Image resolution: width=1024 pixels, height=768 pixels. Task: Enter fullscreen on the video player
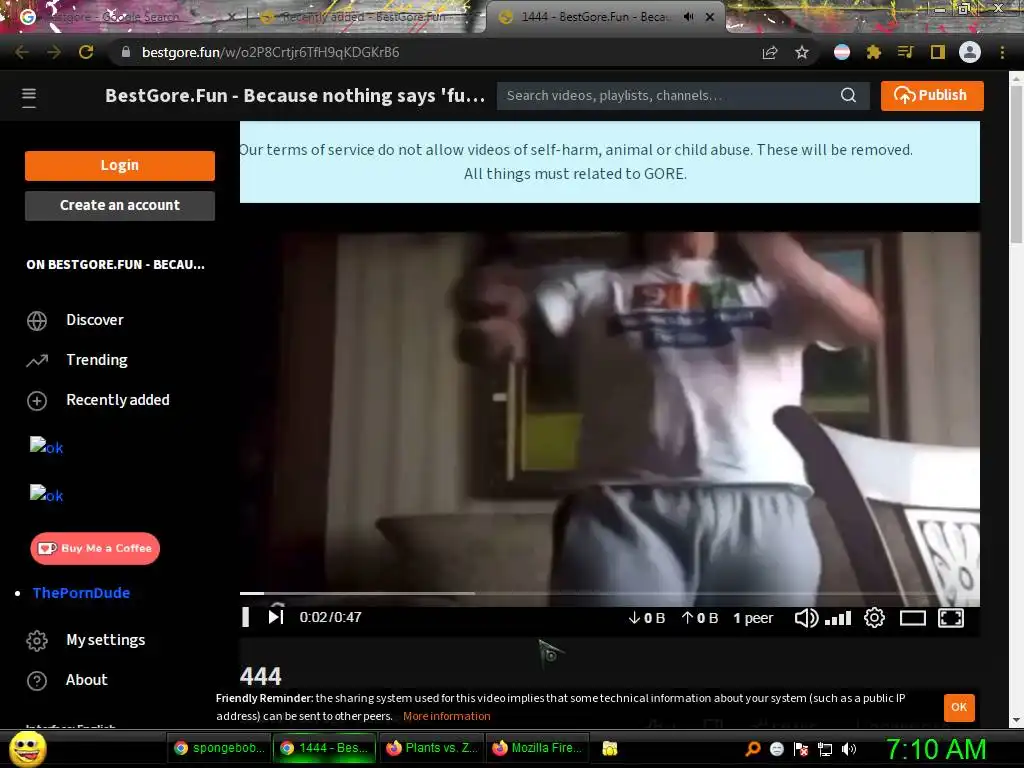point(951,618)
